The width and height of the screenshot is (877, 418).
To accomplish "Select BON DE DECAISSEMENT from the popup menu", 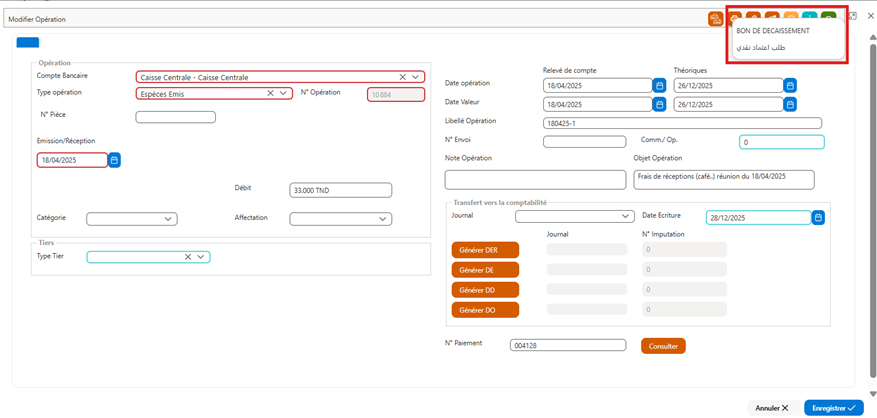I will (773, 31).
